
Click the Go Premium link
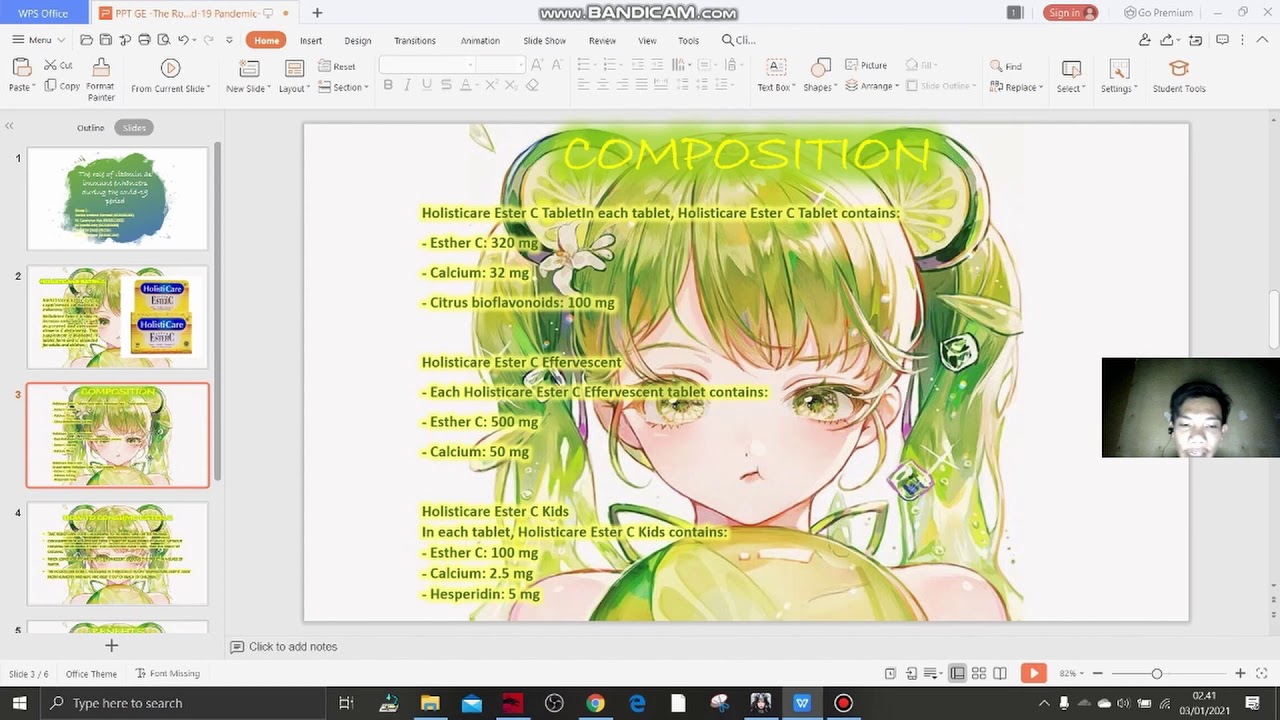(1158, 13)
